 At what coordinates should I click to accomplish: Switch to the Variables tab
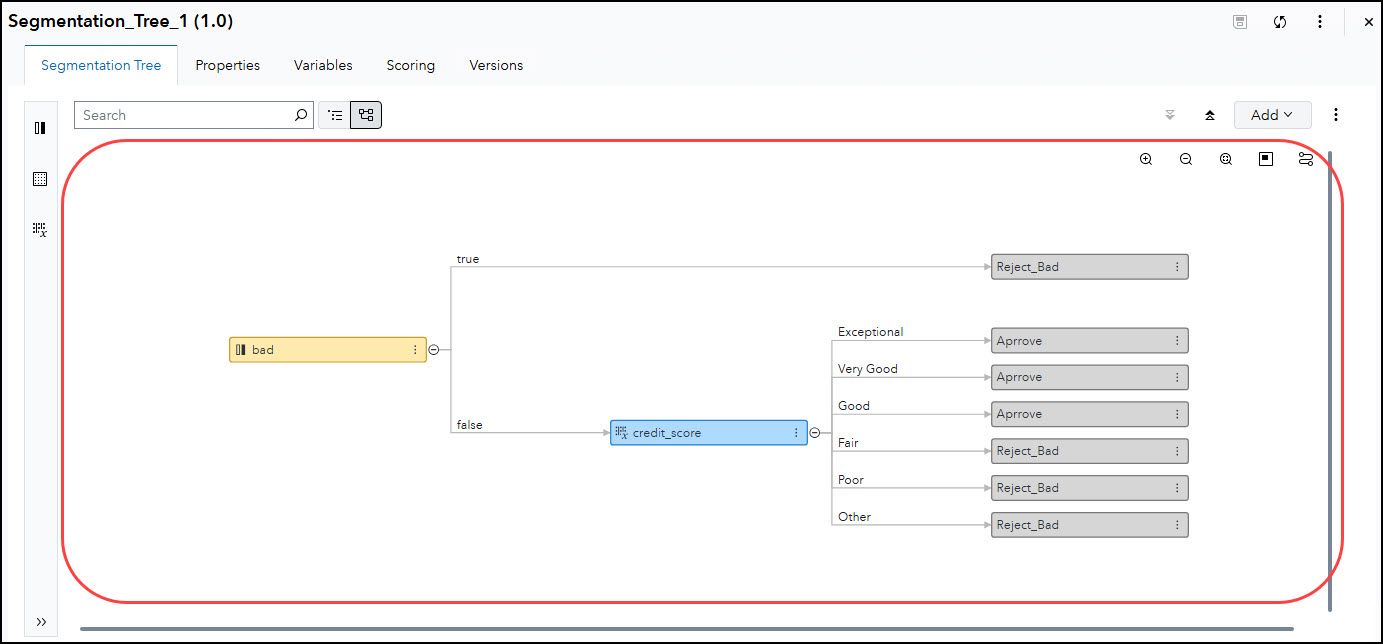click(322, 65)
